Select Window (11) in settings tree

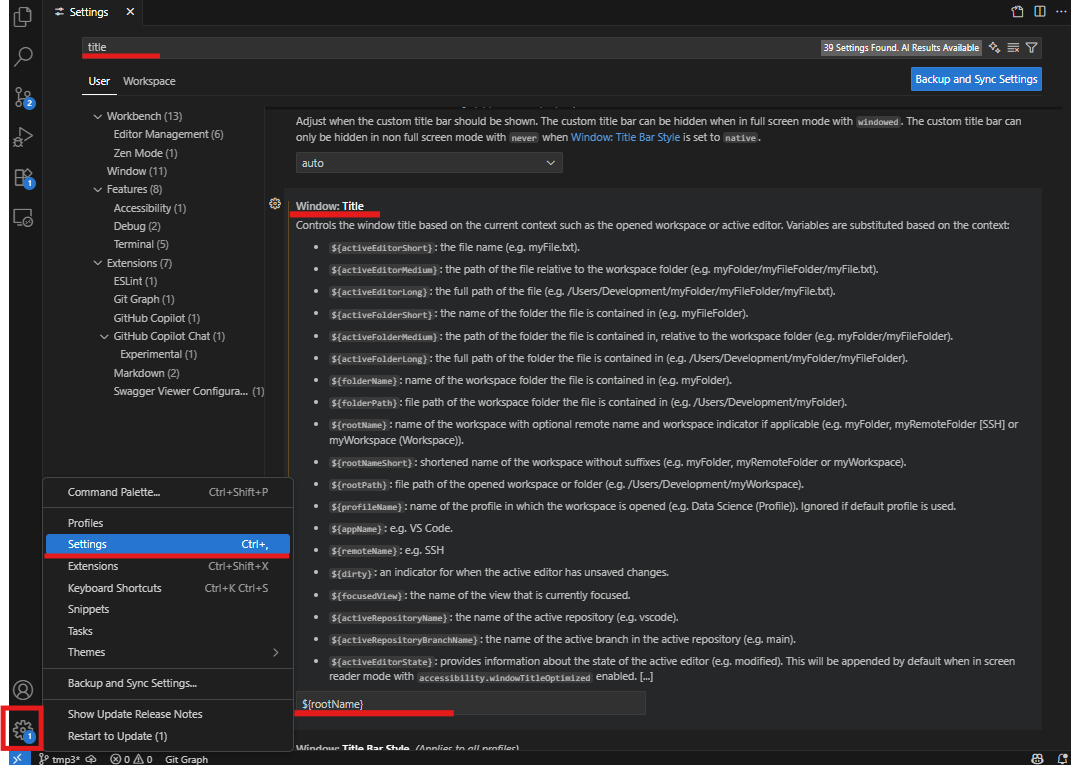137,171
